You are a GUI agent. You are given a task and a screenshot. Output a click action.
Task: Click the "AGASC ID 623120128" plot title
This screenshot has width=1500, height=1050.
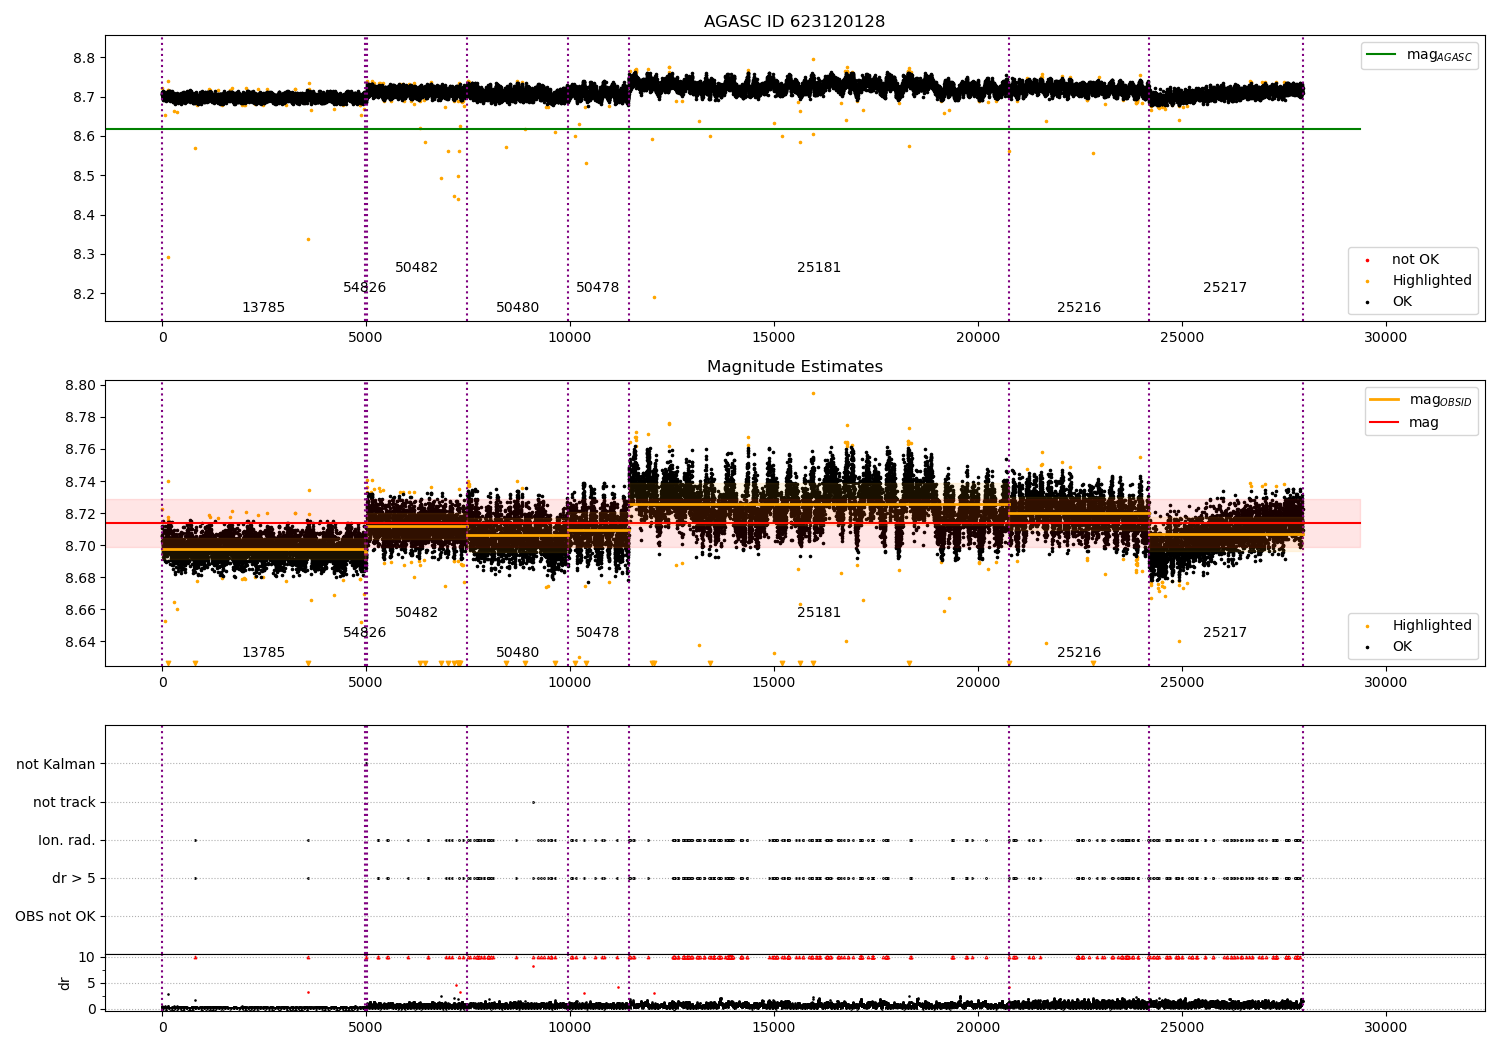794,22
